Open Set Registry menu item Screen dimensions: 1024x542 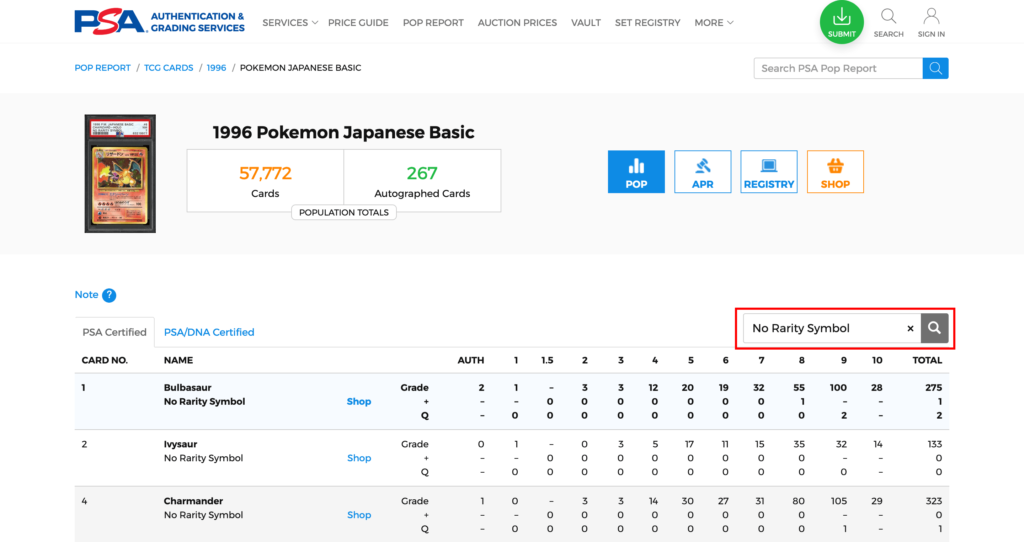pyautogui.click(x=647, y=22)
